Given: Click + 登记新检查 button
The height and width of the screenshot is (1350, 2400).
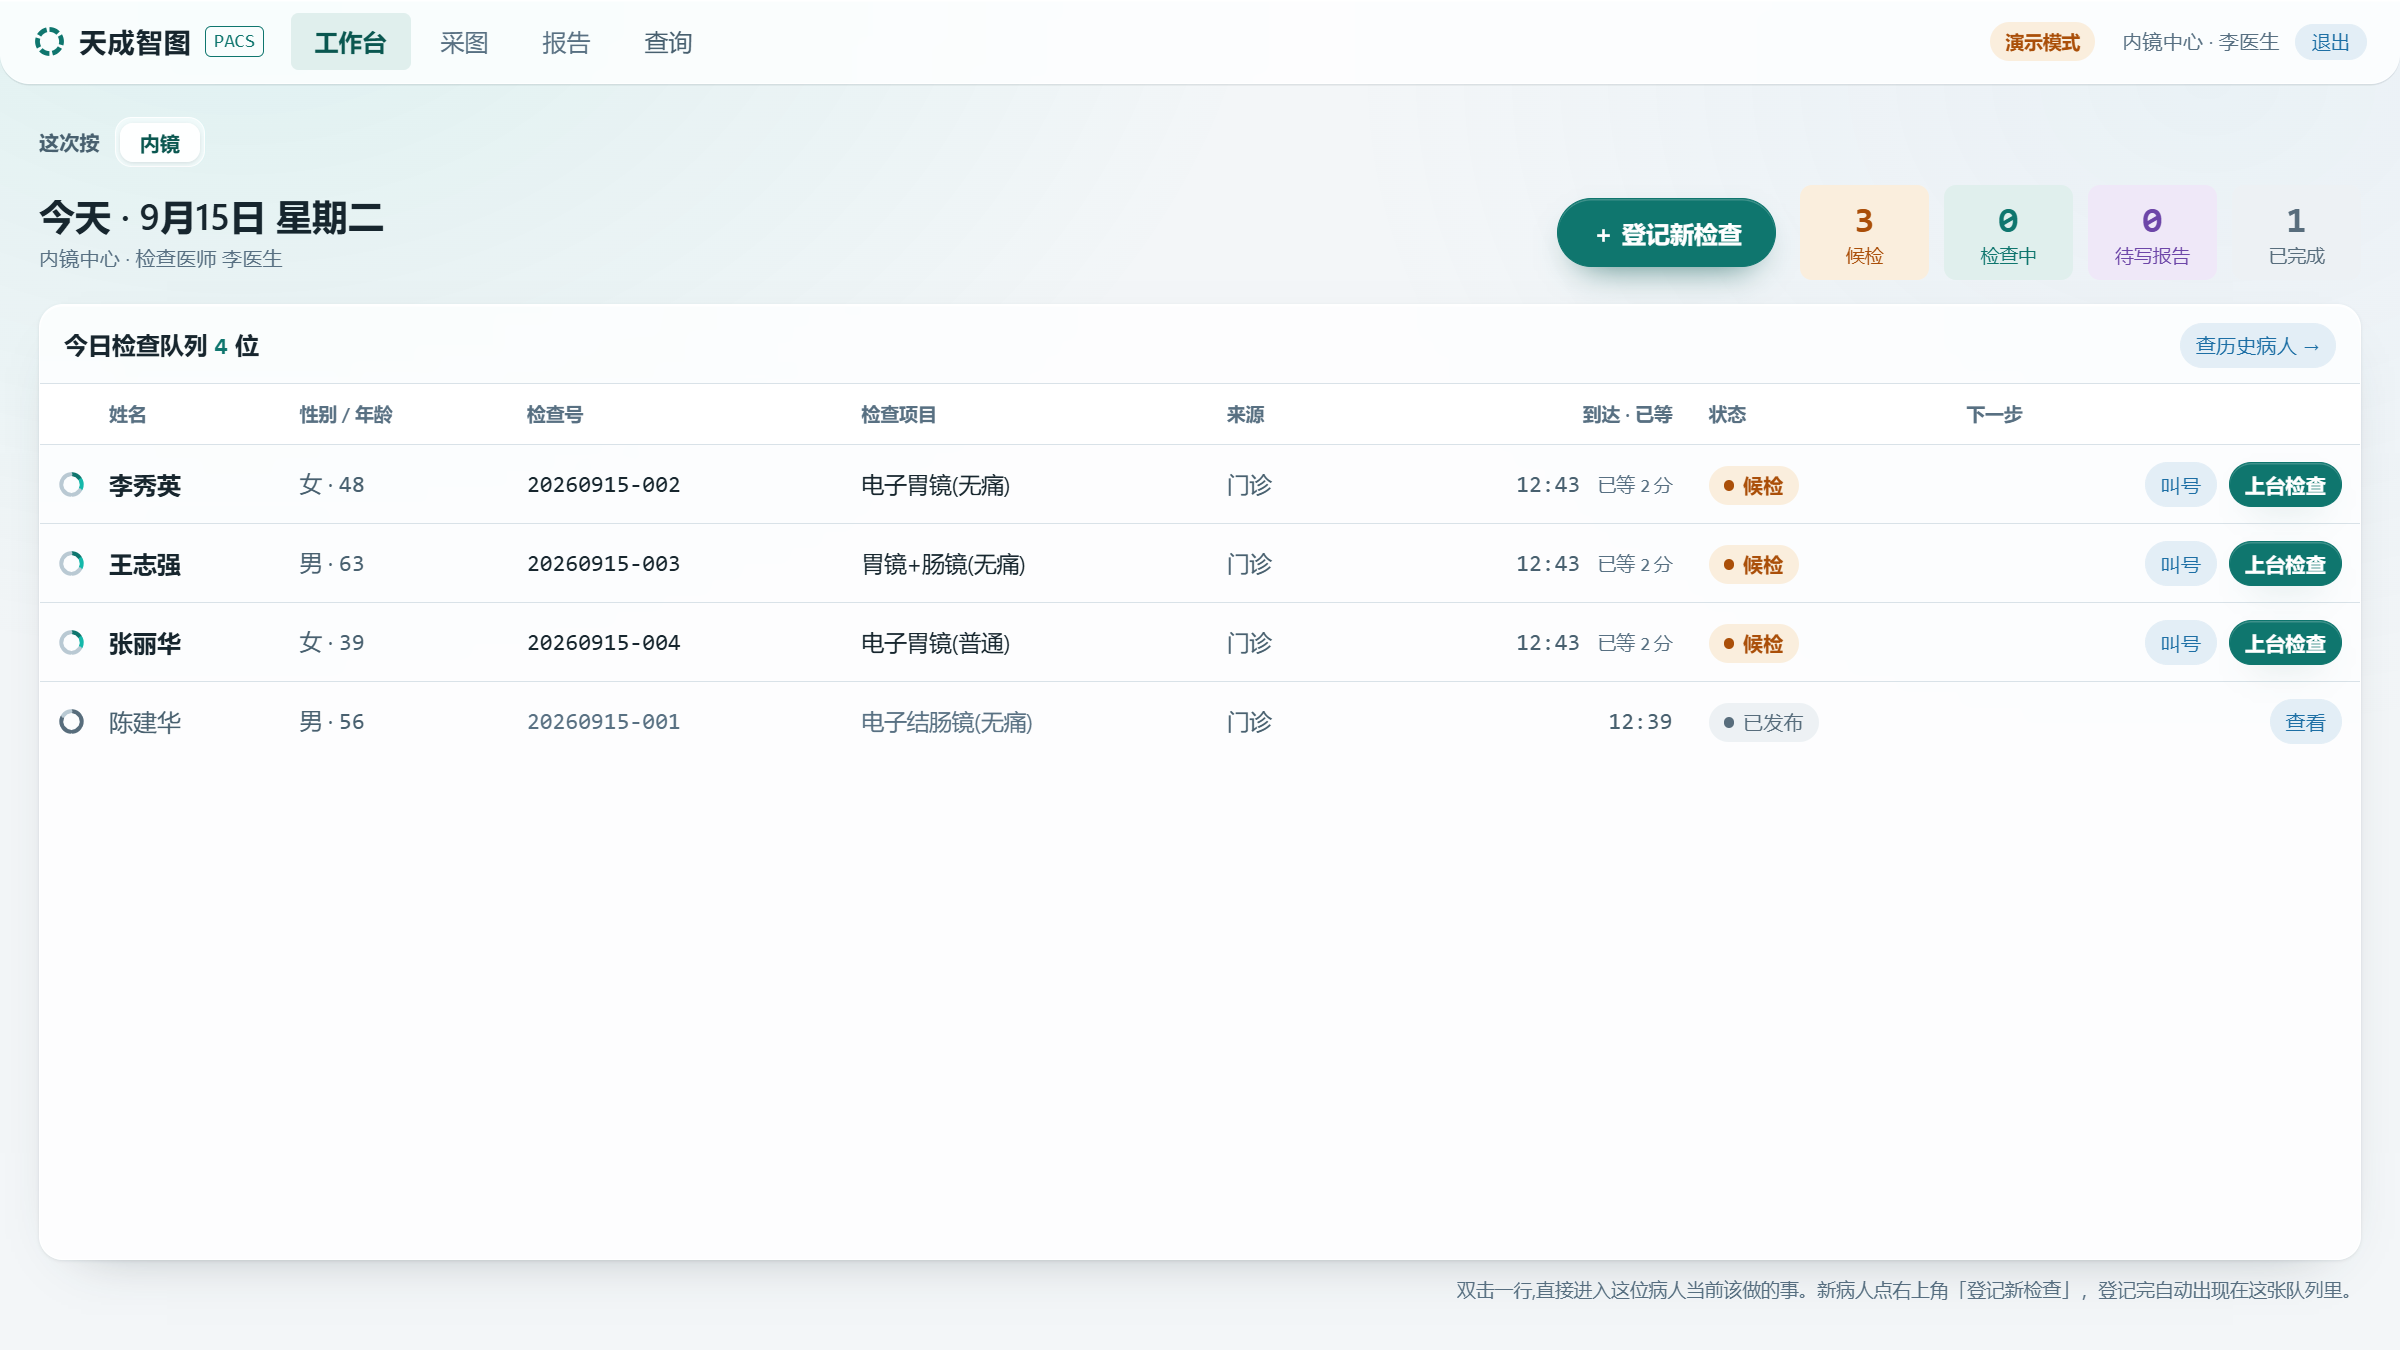Looking at the screenshot, I should 1666,234.
